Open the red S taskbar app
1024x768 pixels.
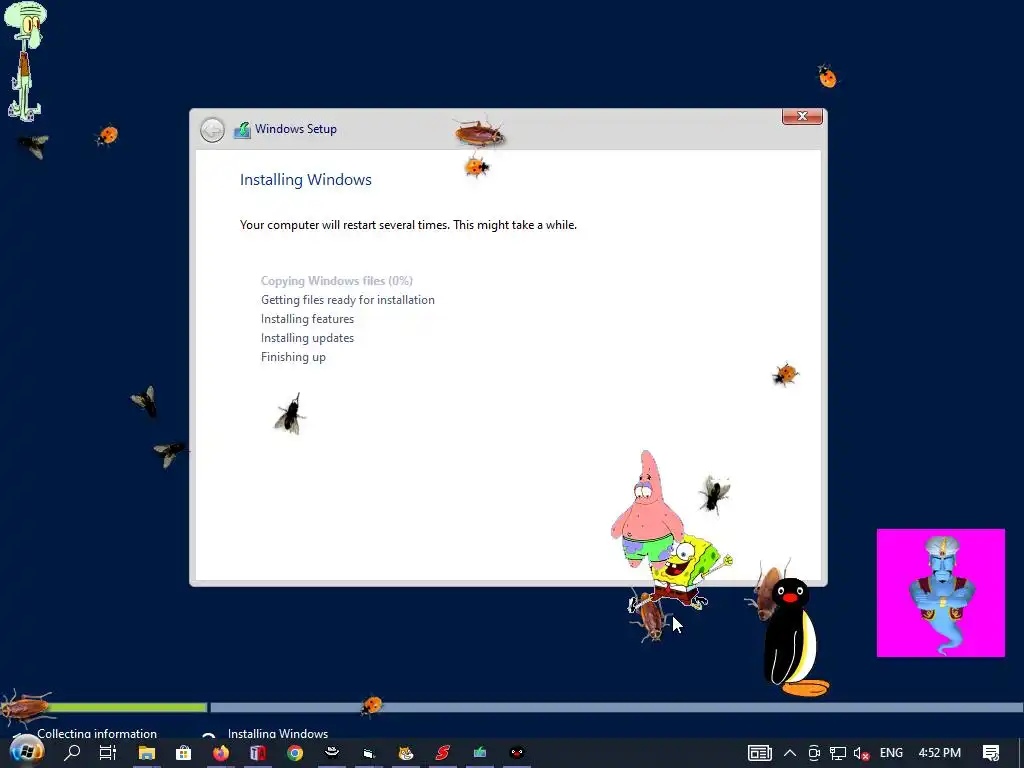443,753
